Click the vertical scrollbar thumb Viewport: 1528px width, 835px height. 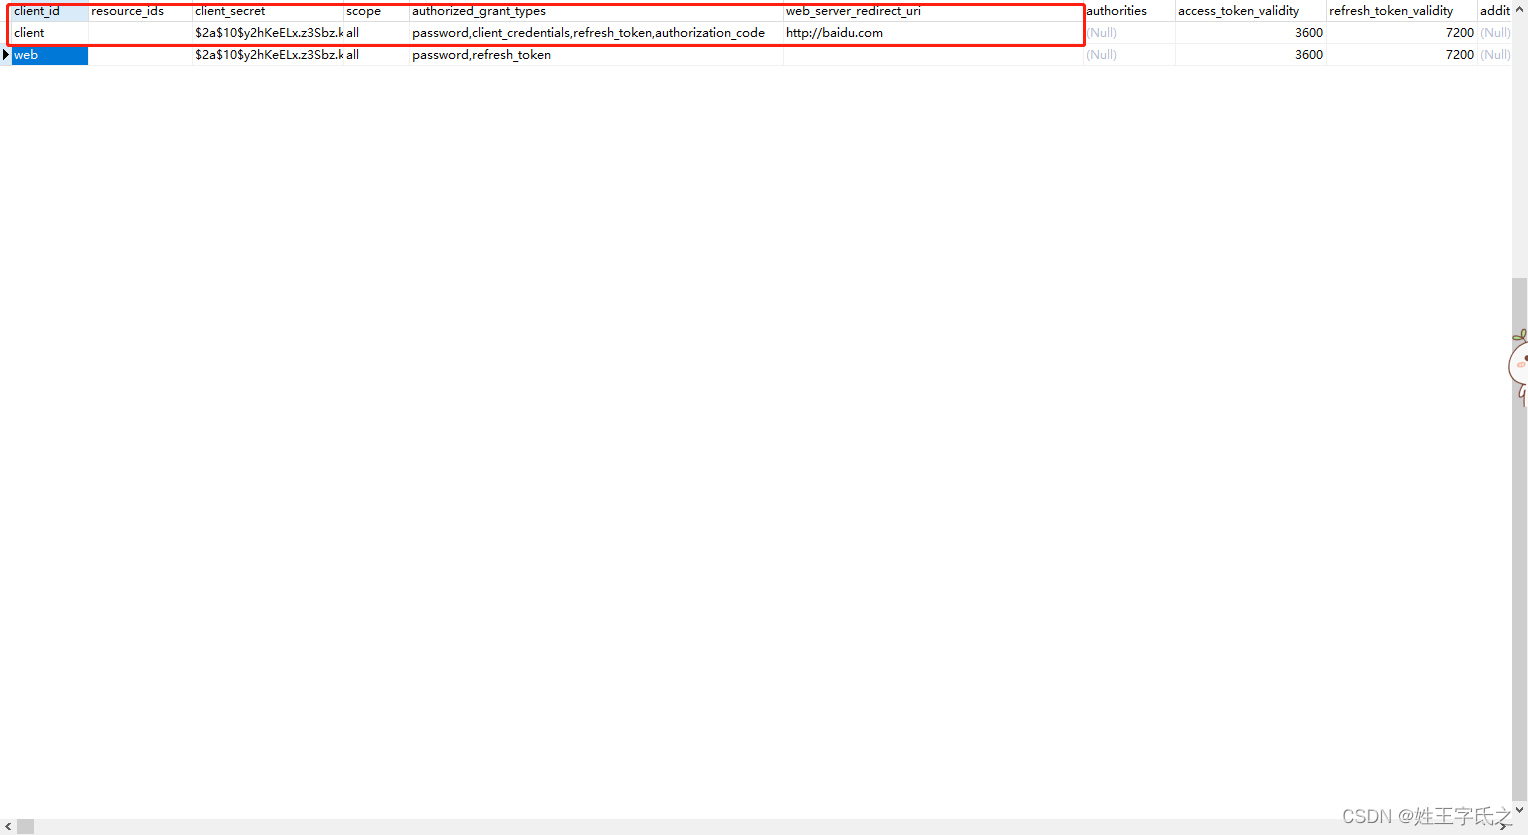(1520, 538)
